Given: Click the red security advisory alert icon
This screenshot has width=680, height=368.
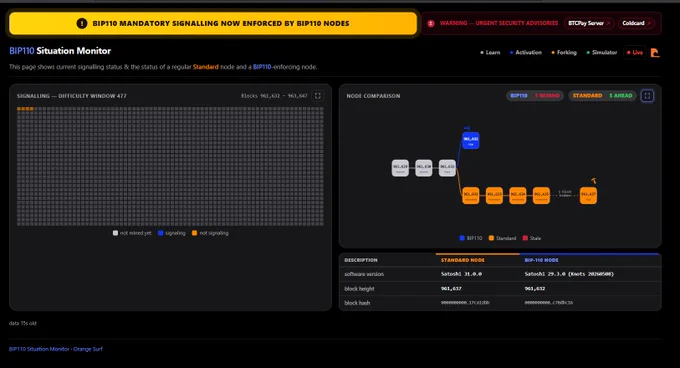Looking at the screenshot, I should (x=431, y=23).
